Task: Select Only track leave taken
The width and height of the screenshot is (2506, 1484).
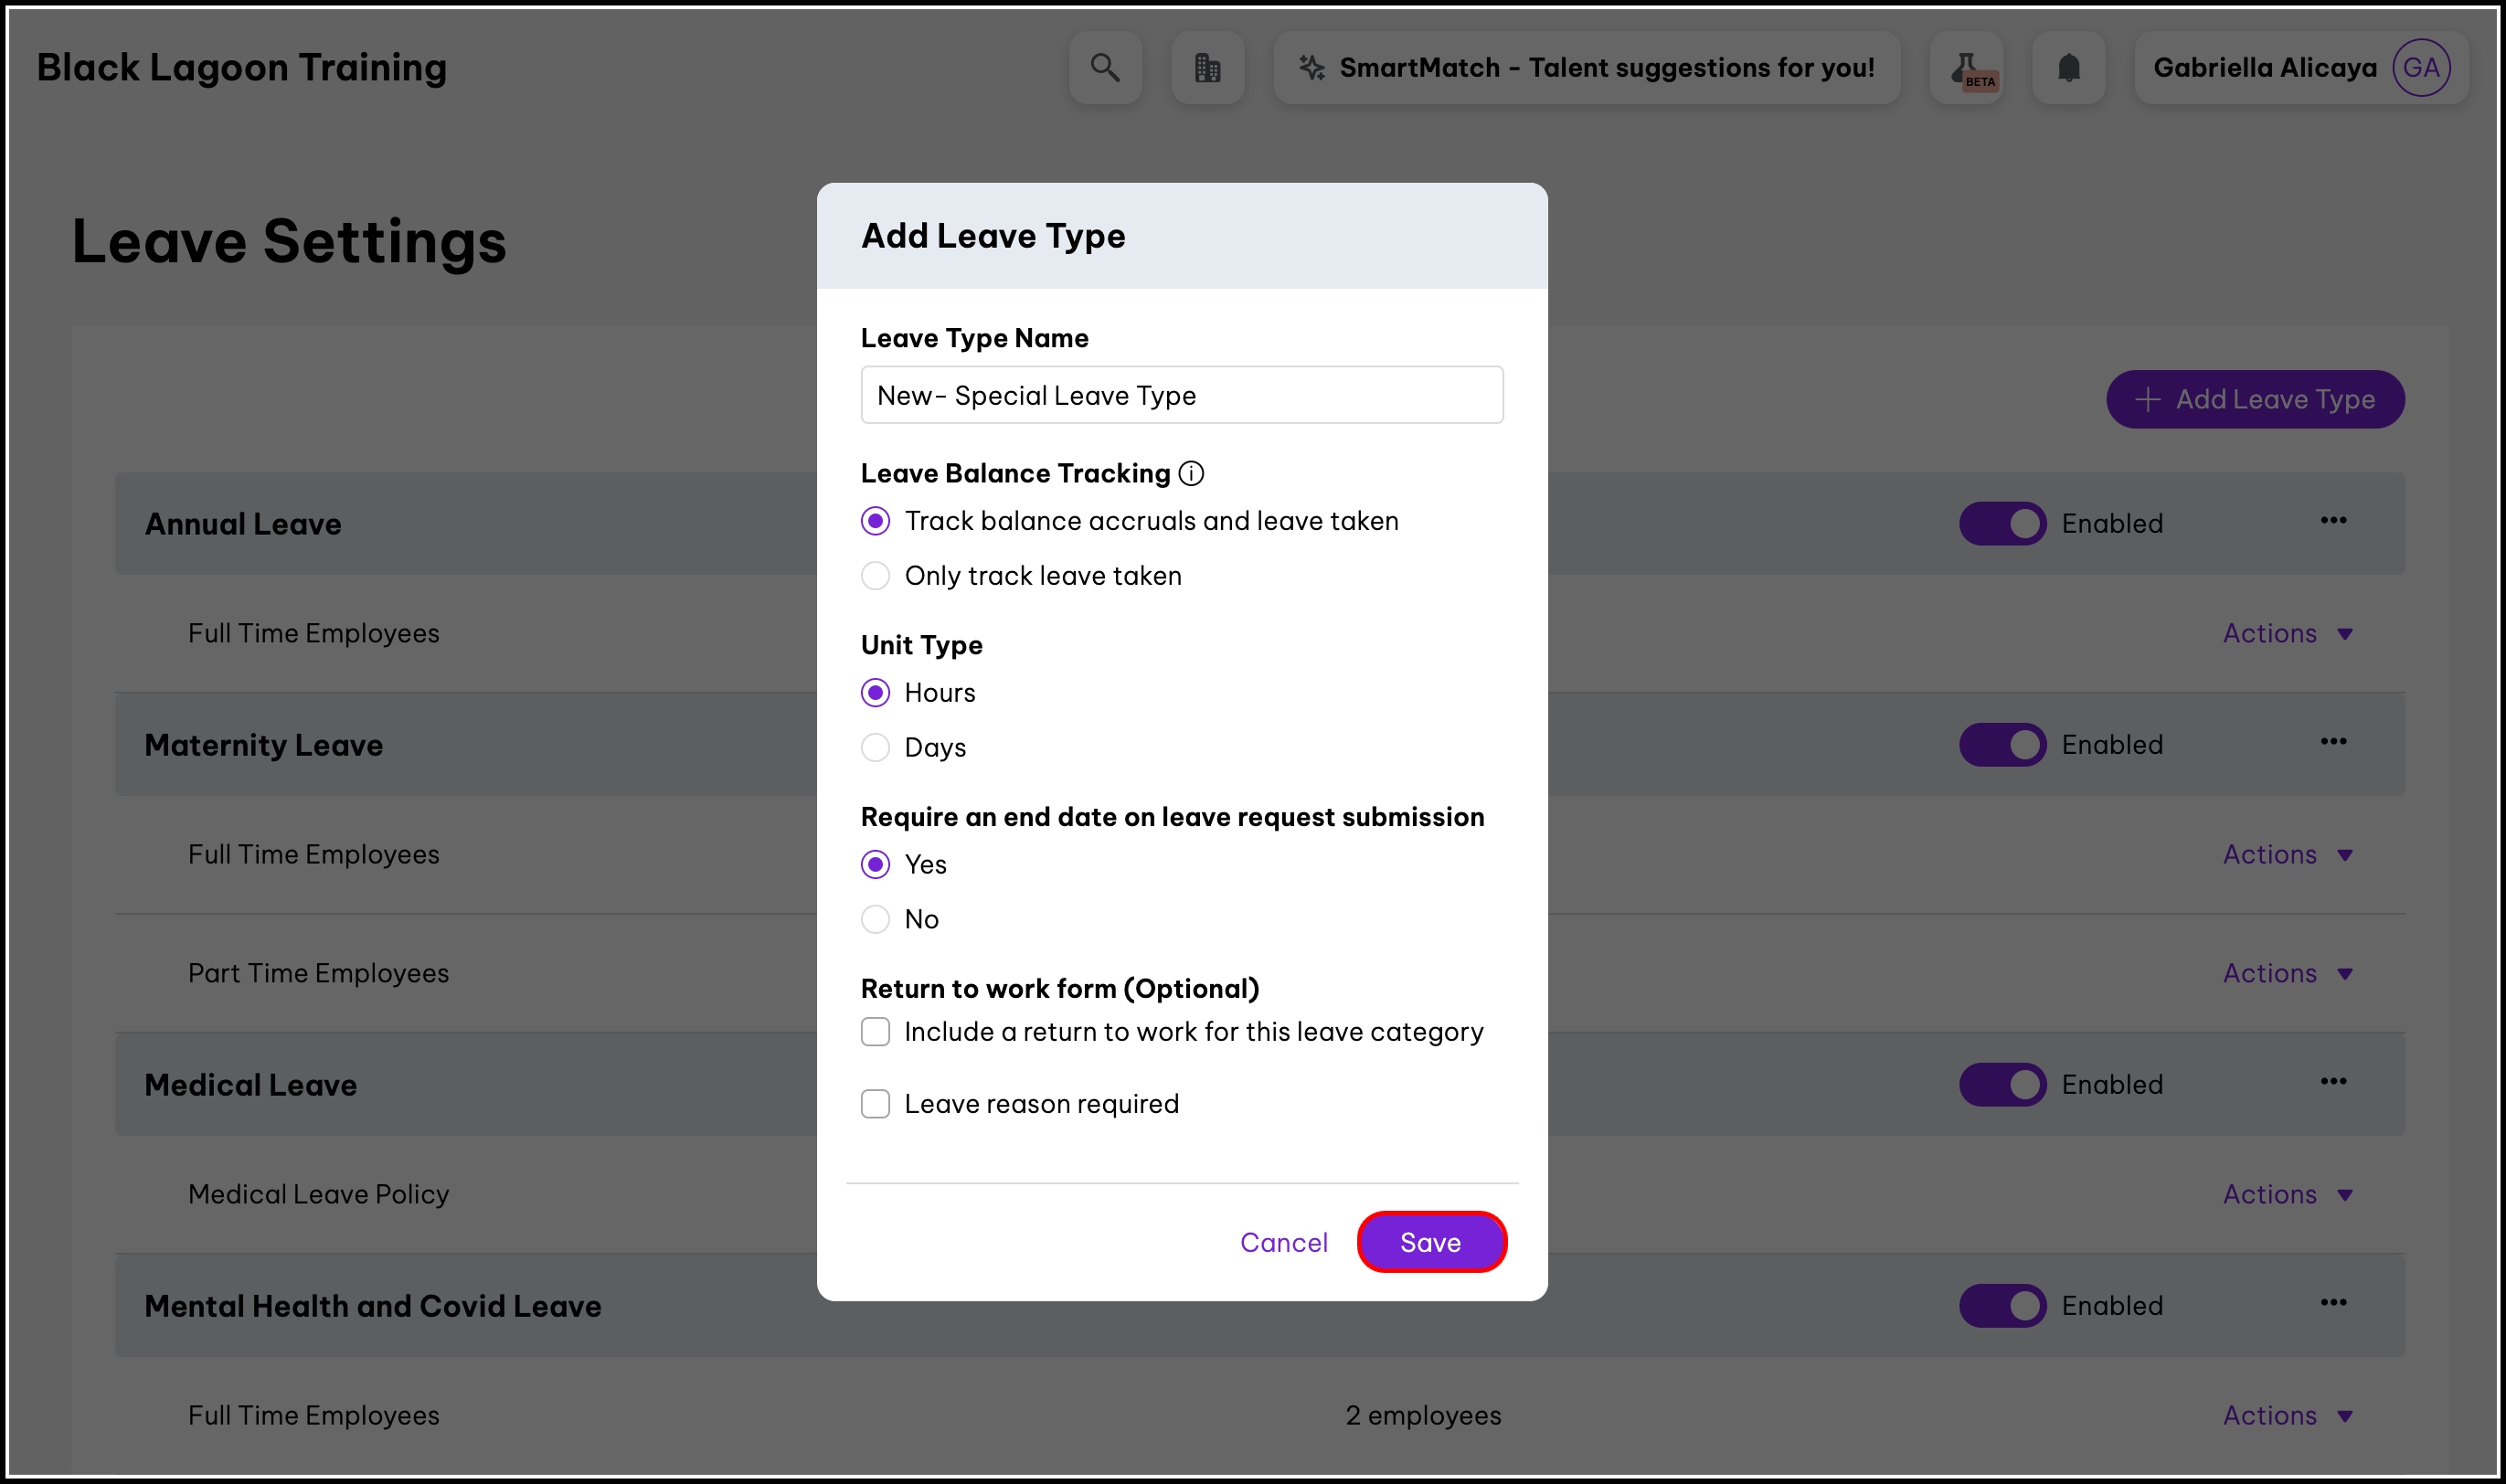Action: pos(875,576)
